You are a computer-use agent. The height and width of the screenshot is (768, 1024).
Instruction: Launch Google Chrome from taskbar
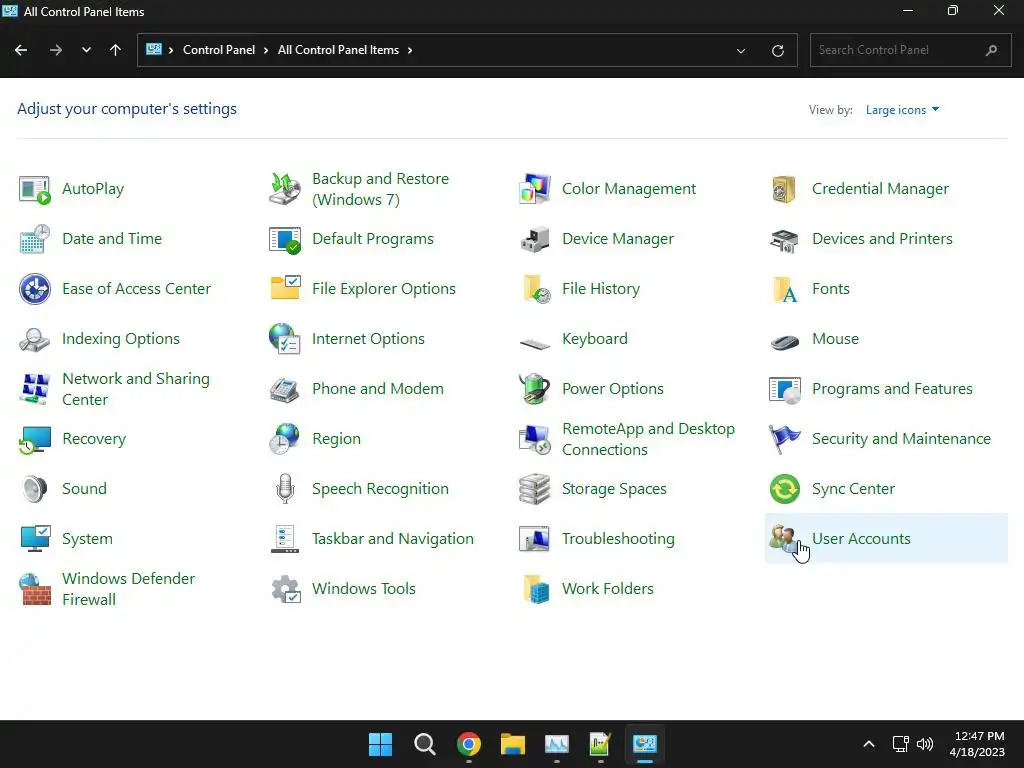point(468,744)
